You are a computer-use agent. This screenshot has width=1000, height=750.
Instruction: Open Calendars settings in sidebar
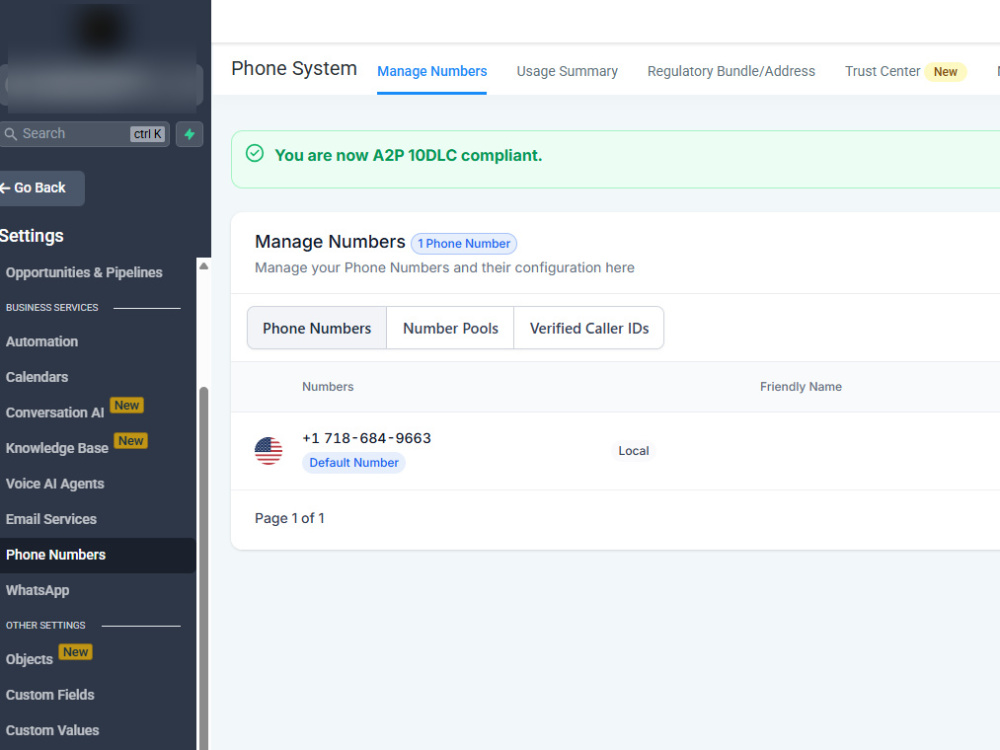(37, 378)
